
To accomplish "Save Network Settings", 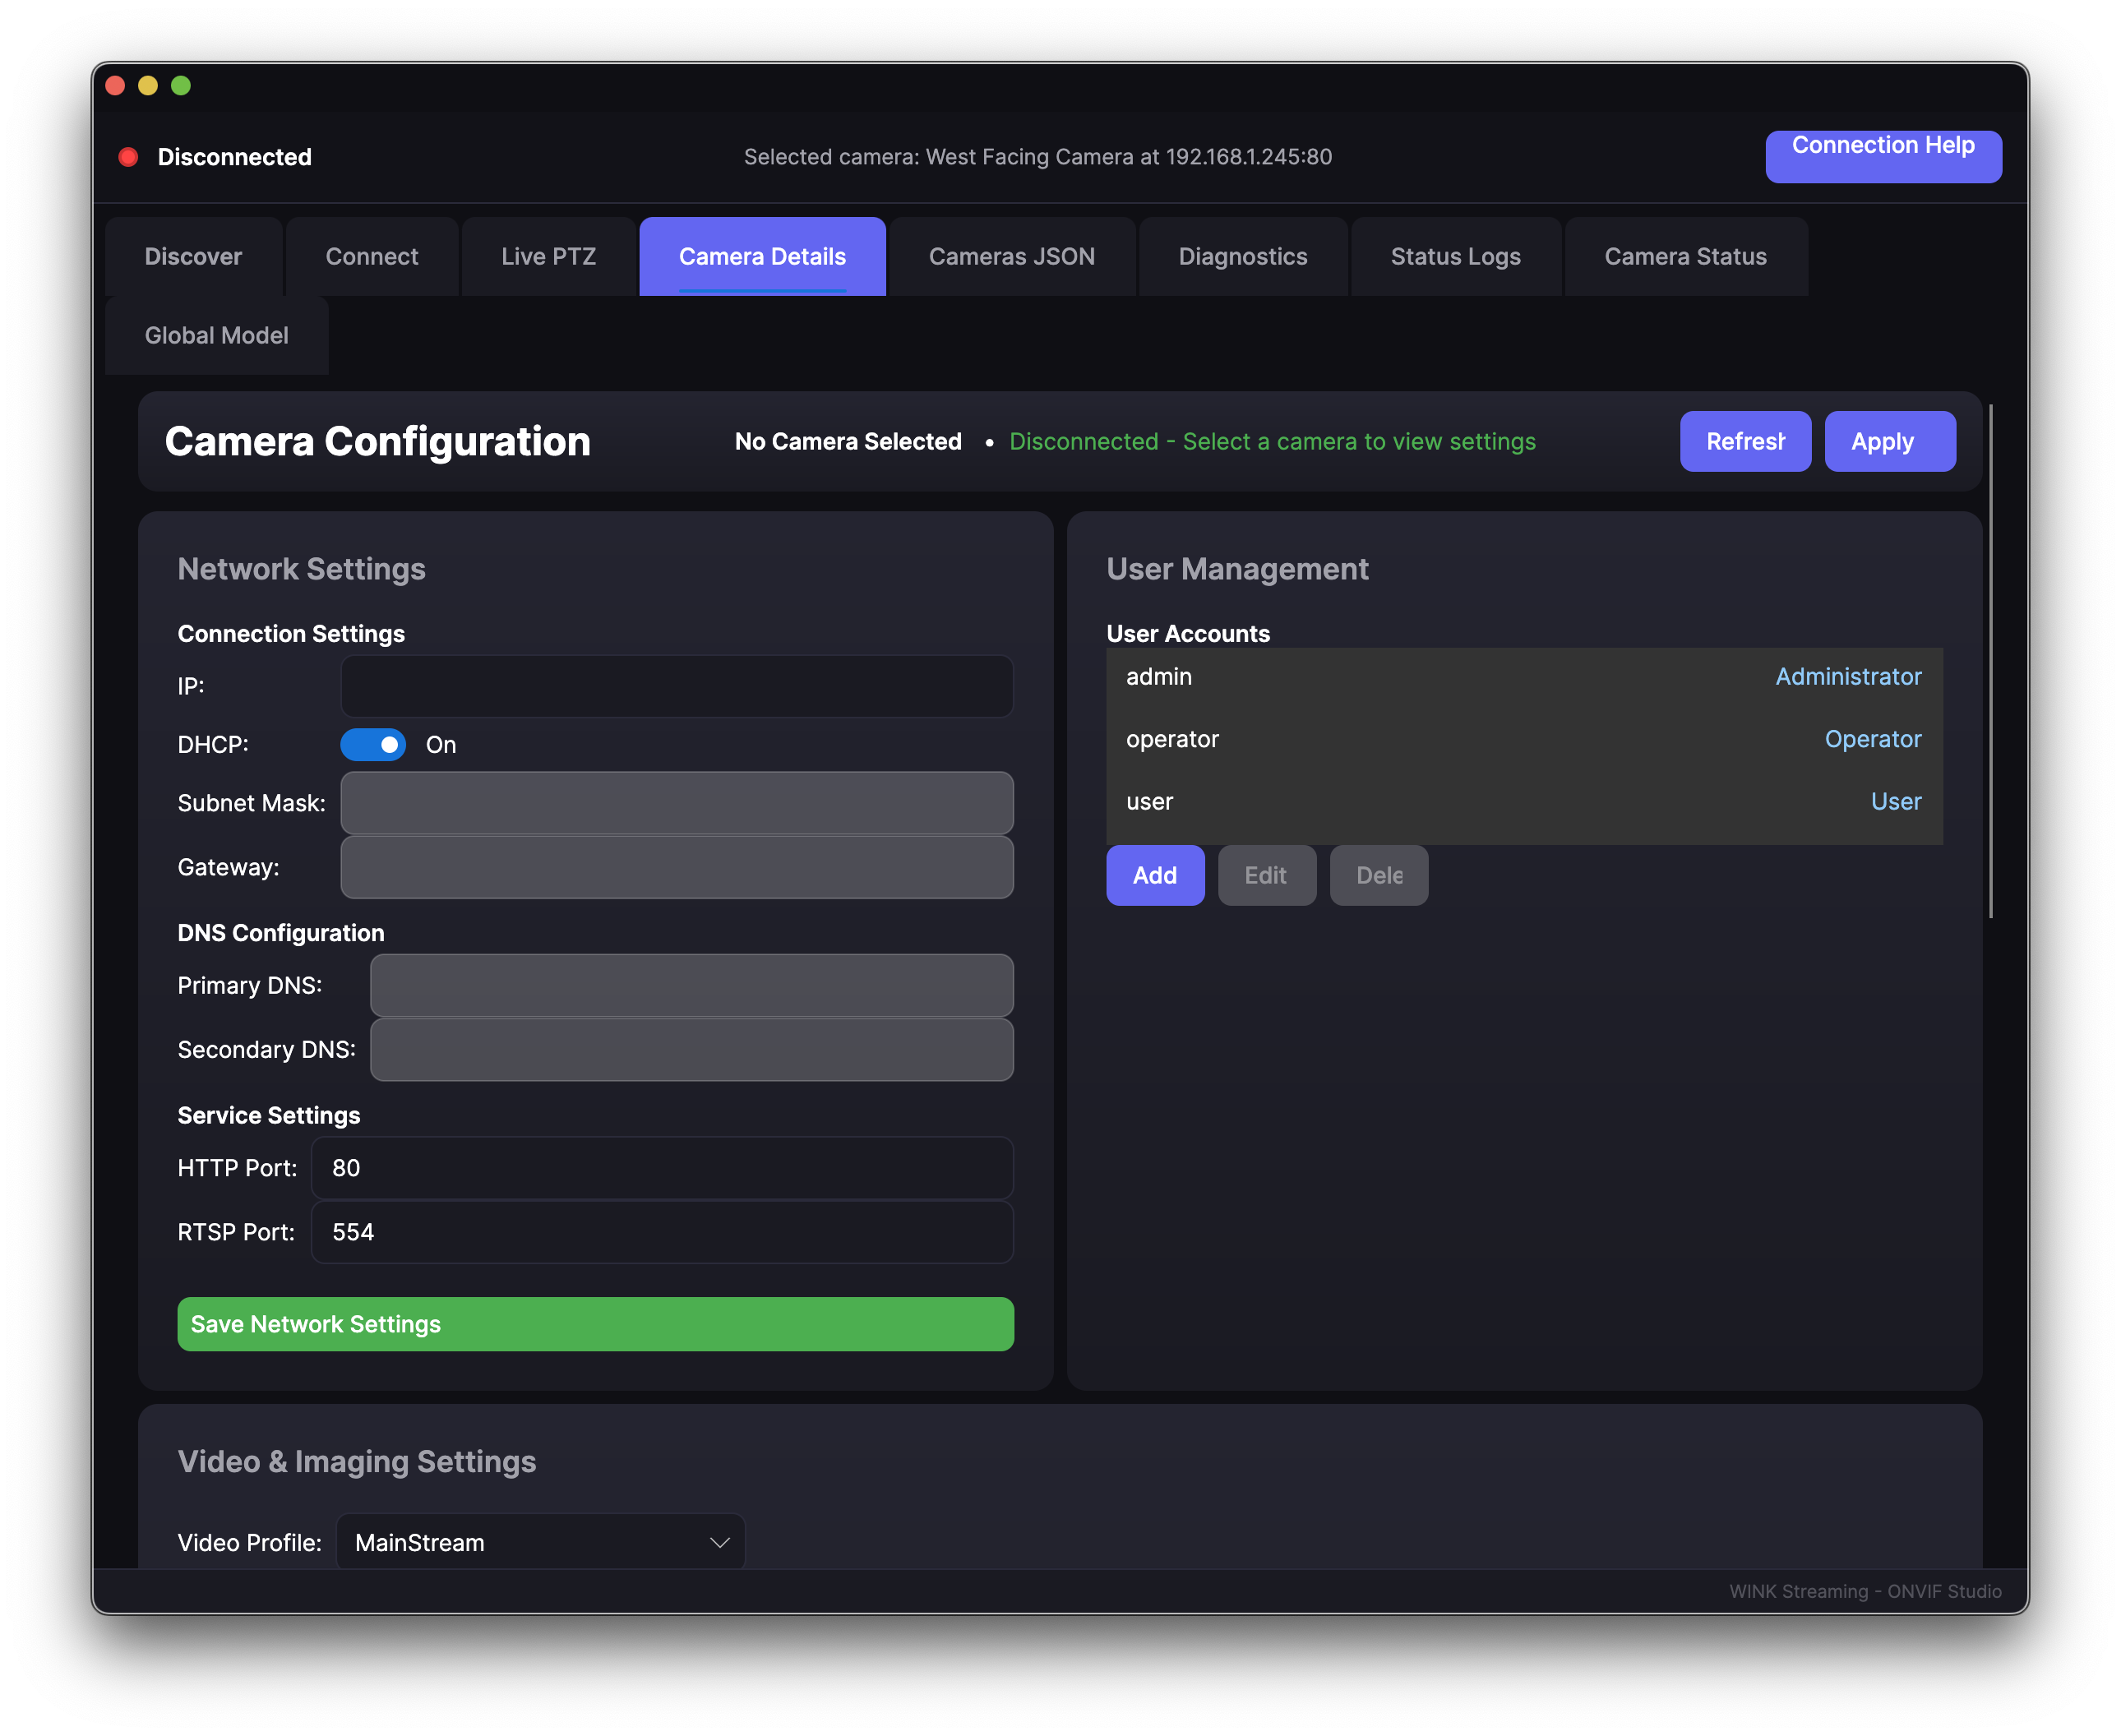I will click(x=595, y=1324).
